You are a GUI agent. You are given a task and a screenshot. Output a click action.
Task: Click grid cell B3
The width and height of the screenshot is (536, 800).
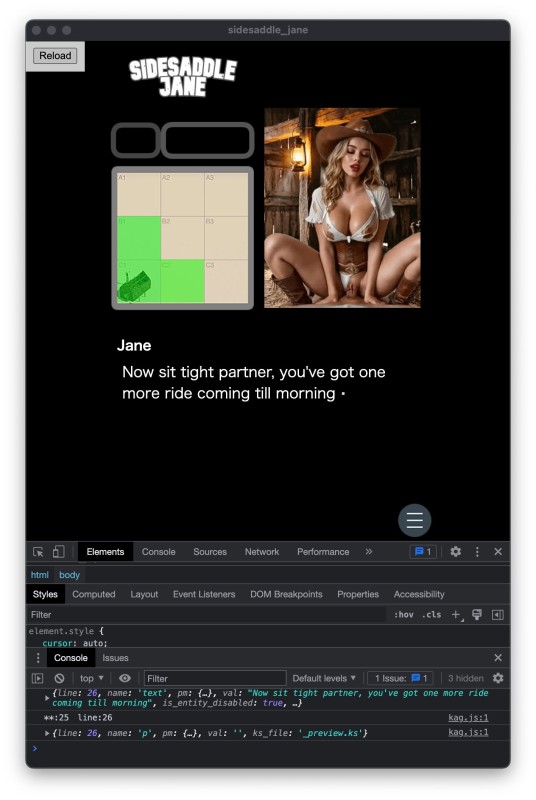226,238
